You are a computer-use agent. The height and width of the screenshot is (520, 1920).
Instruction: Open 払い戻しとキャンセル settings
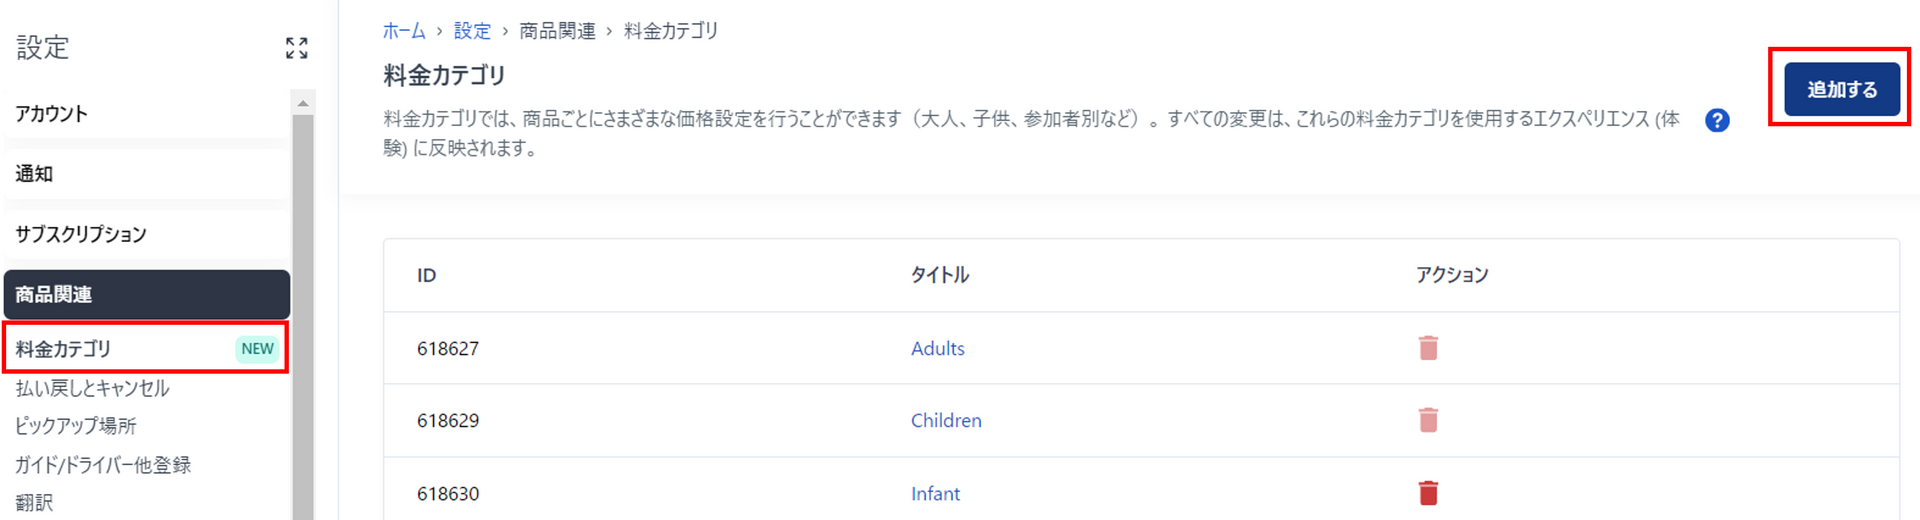click(x=92, y=388)
